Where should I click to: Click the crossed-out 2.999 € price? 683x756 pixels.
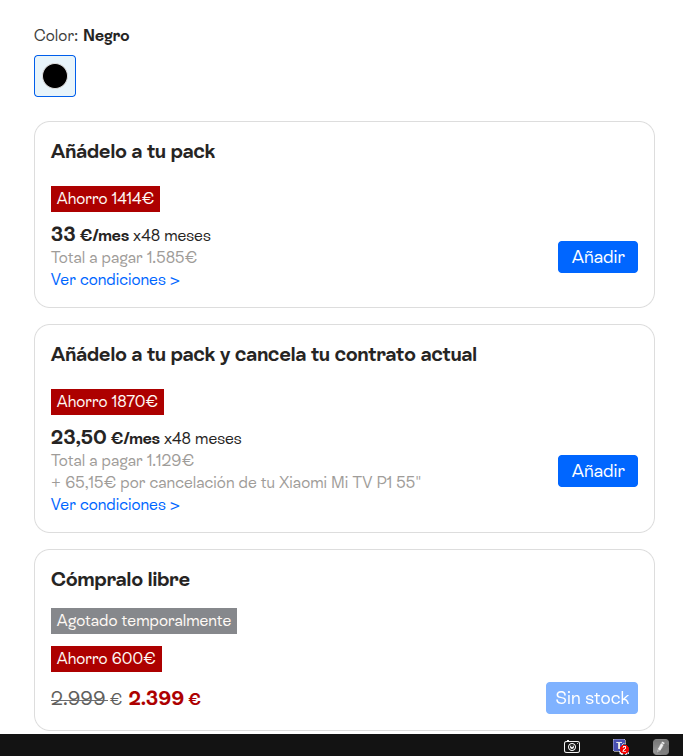[86, 699]
